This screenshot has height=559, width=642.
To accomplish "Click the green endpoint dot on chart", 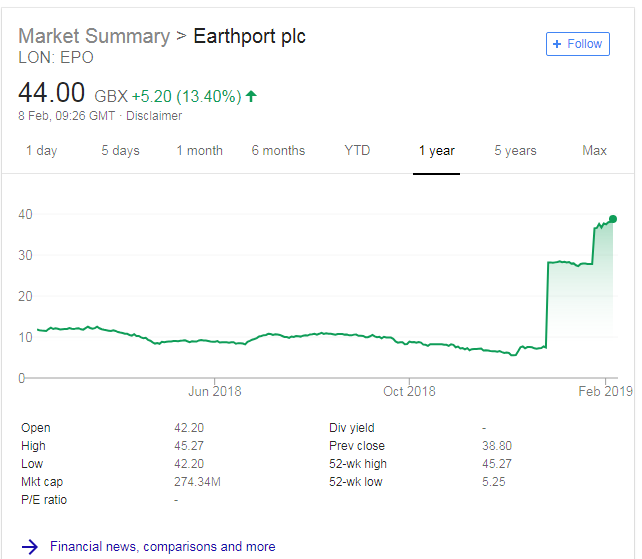I will coord(612,219).
